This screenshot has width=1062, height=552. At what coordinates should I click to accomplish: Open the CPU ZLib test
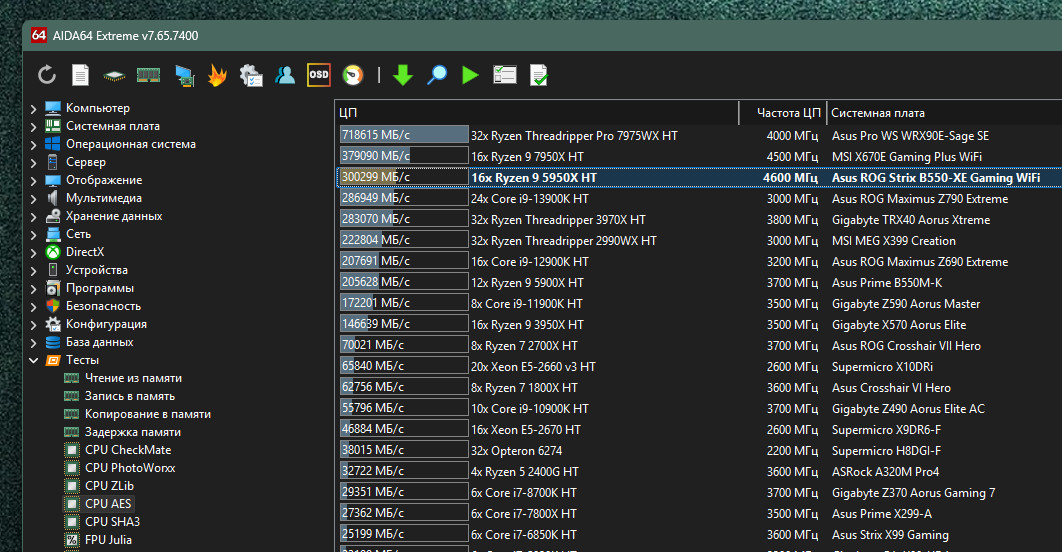point(109,486)
